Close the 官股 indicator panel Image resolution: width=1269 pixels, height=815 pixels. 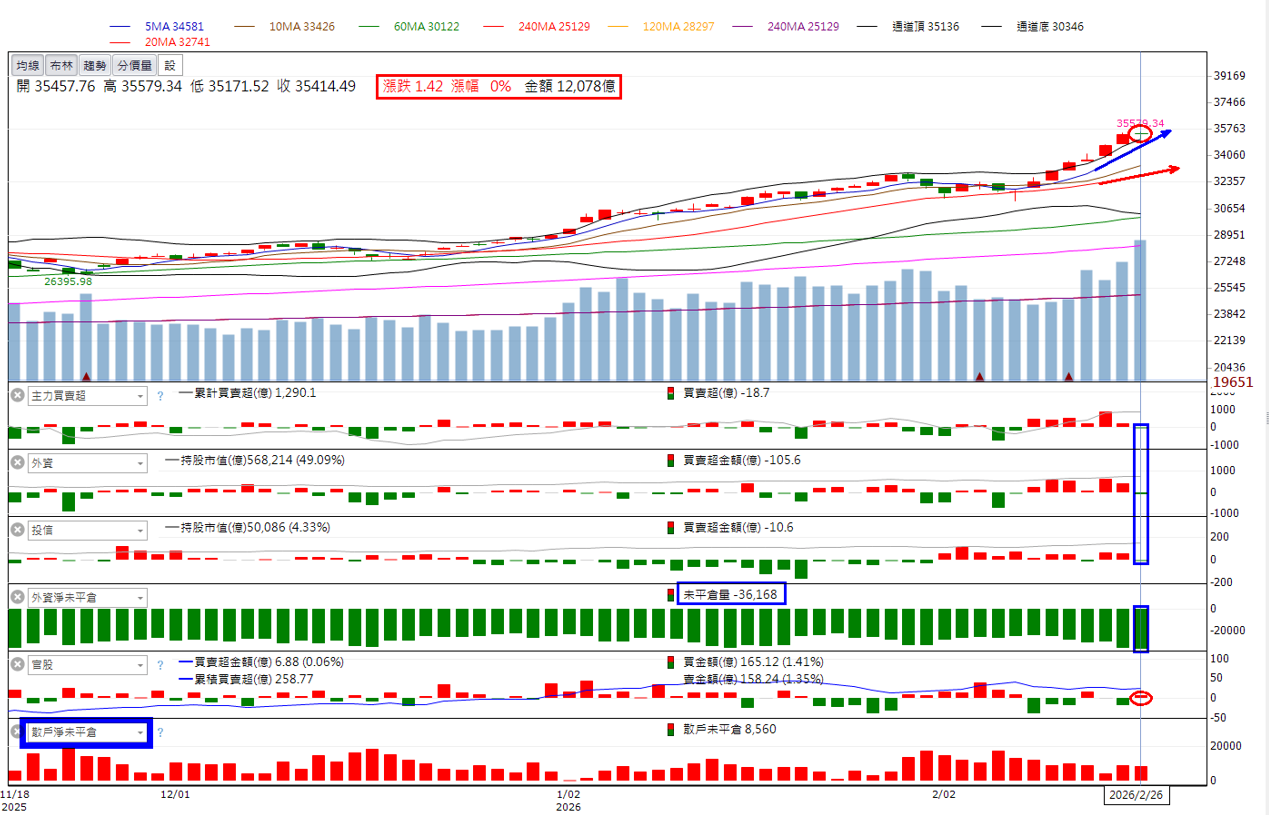point(17,664)
